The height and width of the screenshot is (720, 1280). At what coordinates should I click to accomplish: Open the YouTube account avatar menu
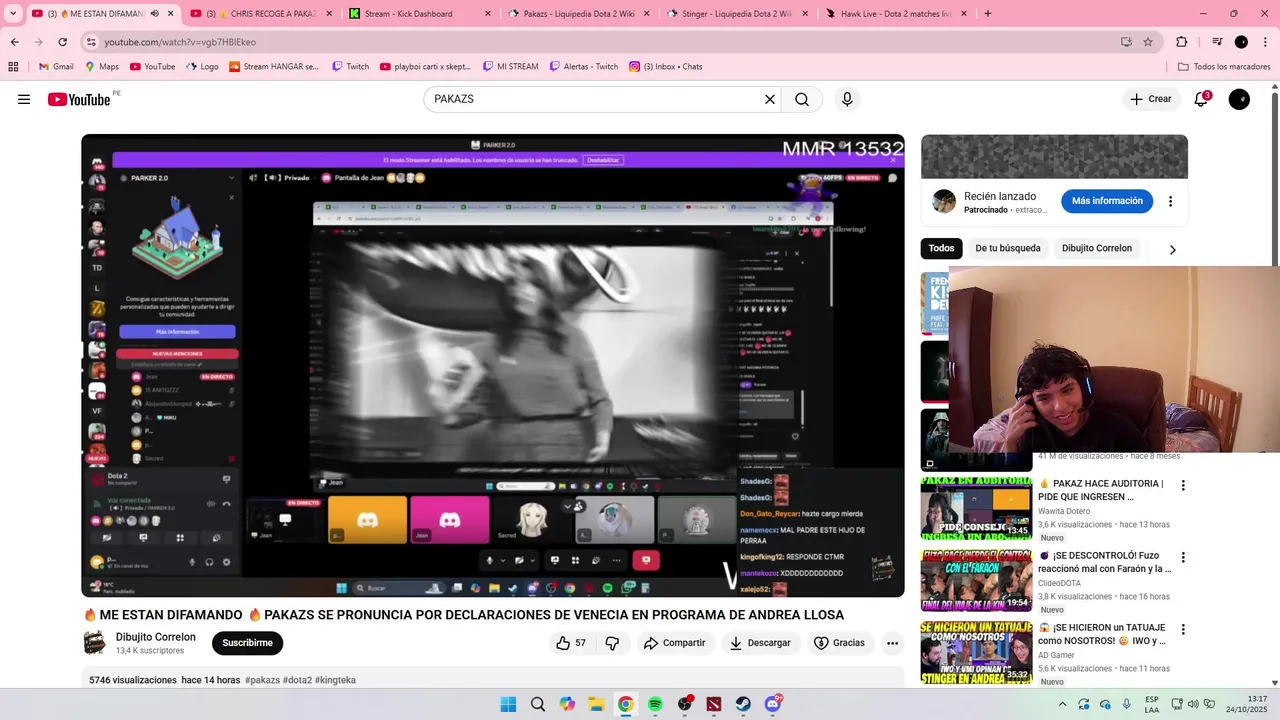click(x=1239, y=99)
